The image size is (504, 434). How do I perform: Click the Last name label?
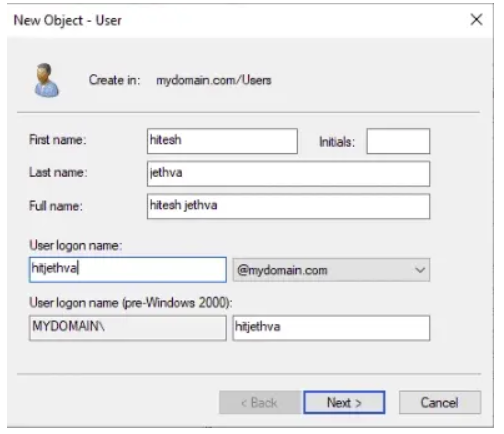(58, 172)
